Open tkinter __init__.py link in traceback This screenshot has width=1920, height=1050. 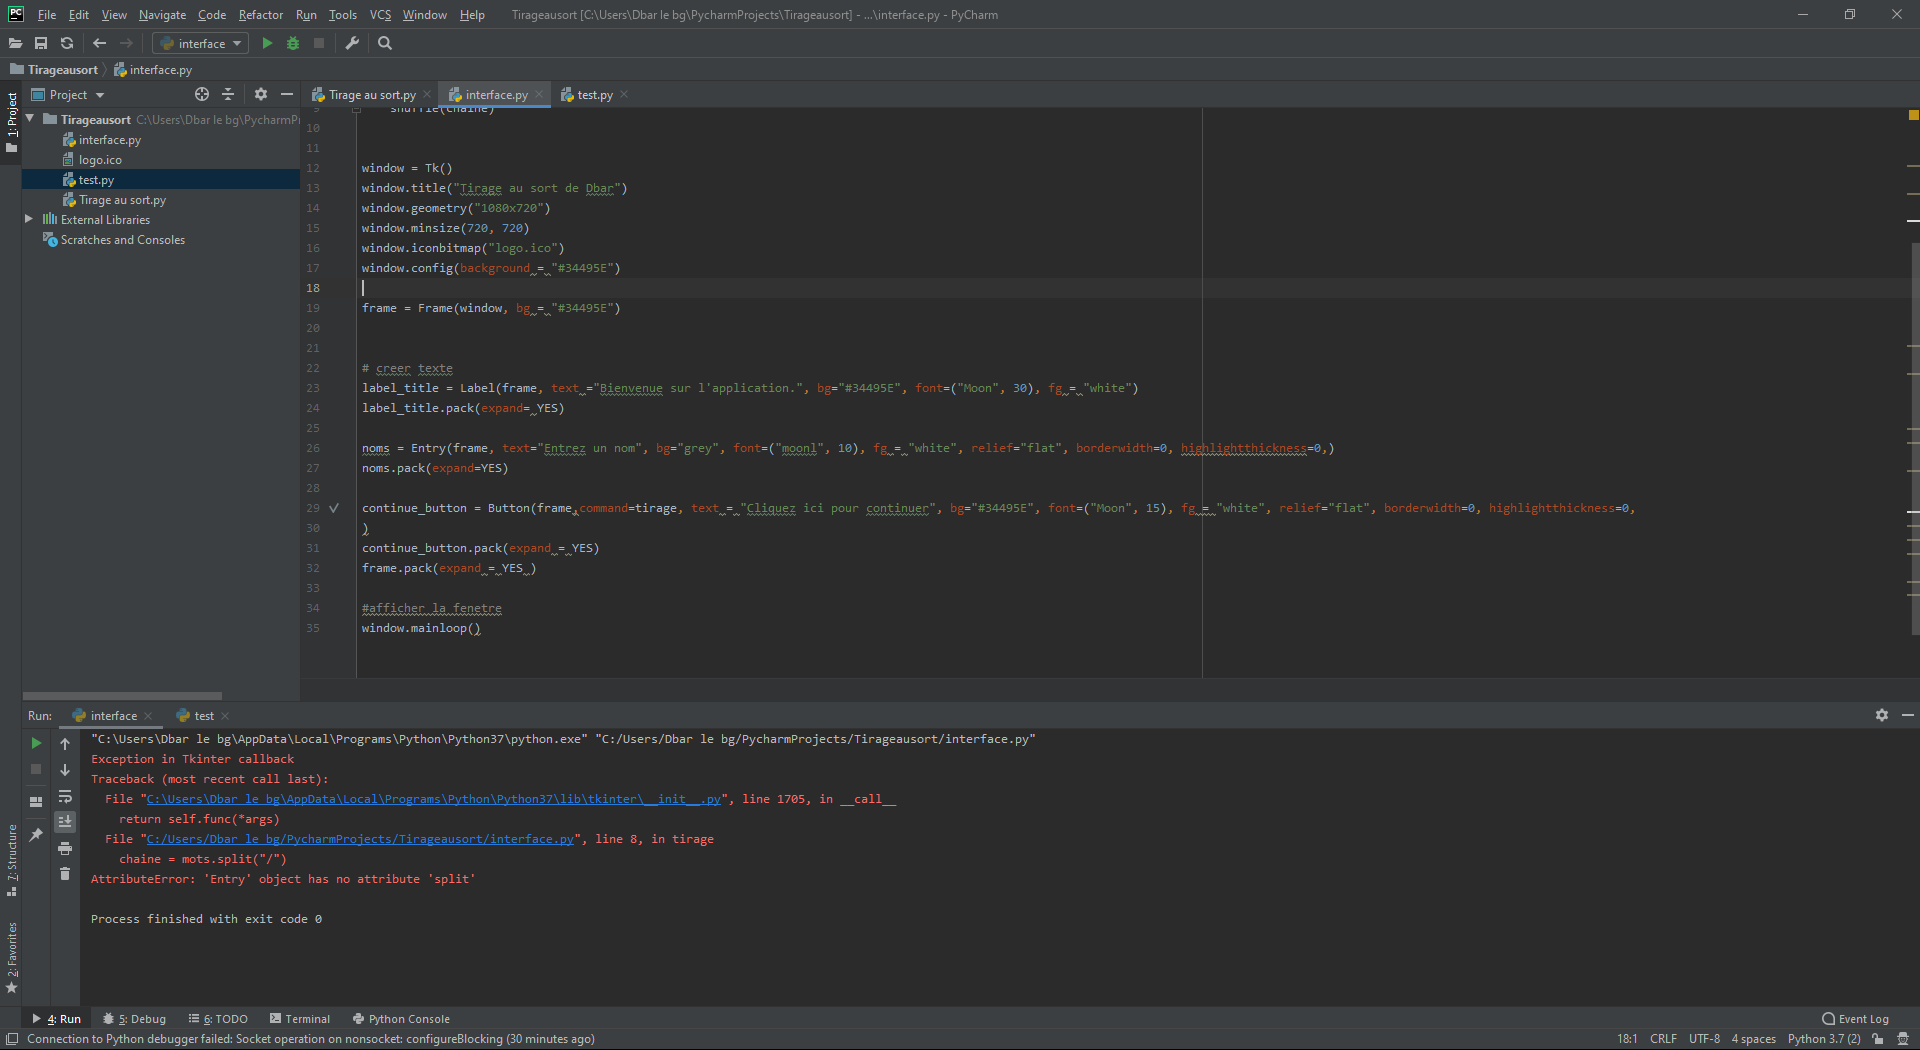(433, 799)
